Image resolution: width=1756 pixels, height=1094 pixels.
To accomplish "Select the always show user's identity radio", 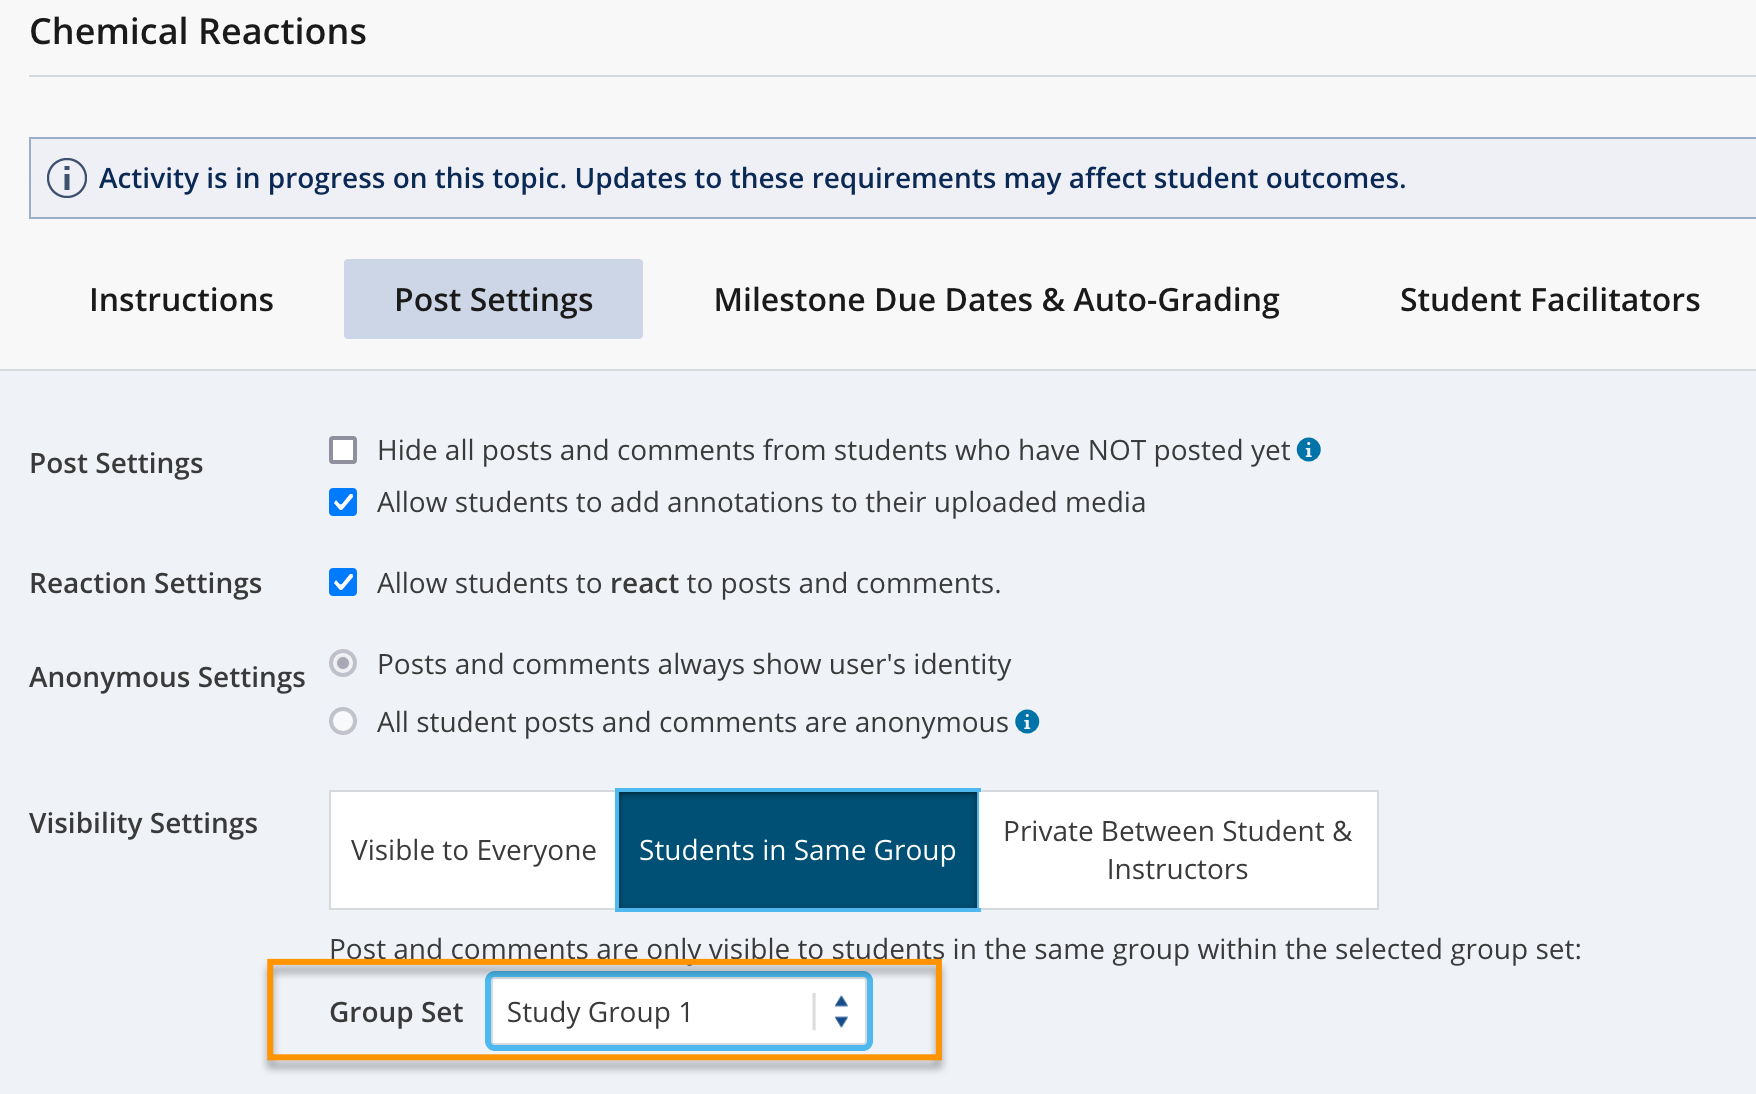I will coord(343,664).
